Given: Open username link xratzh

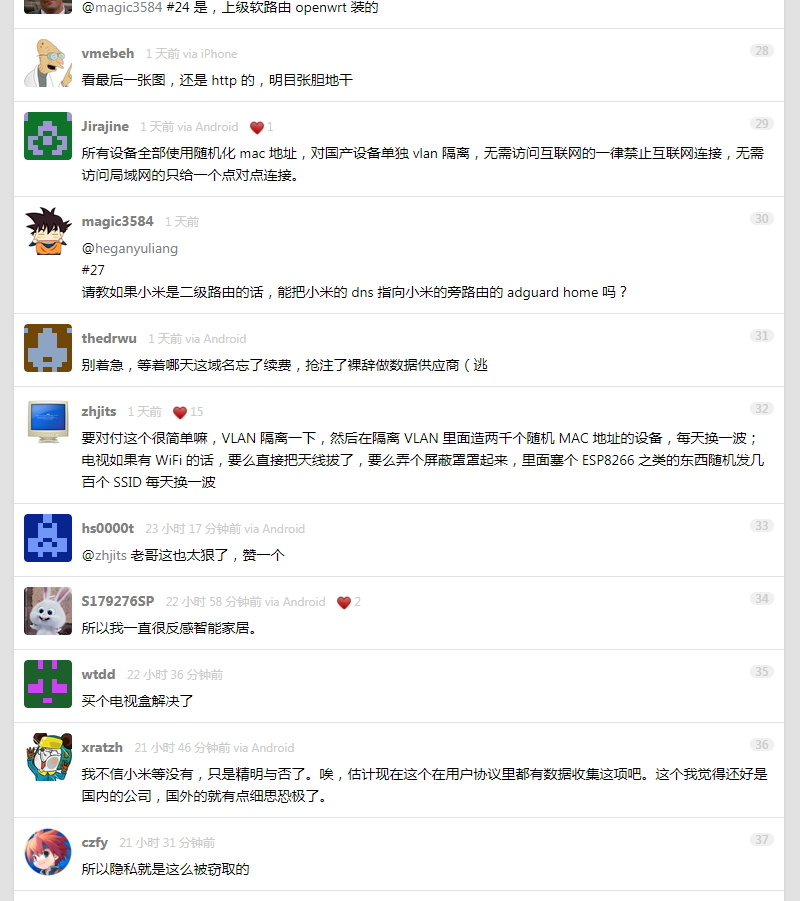Looking at the screenshot, I should [102, 748].
